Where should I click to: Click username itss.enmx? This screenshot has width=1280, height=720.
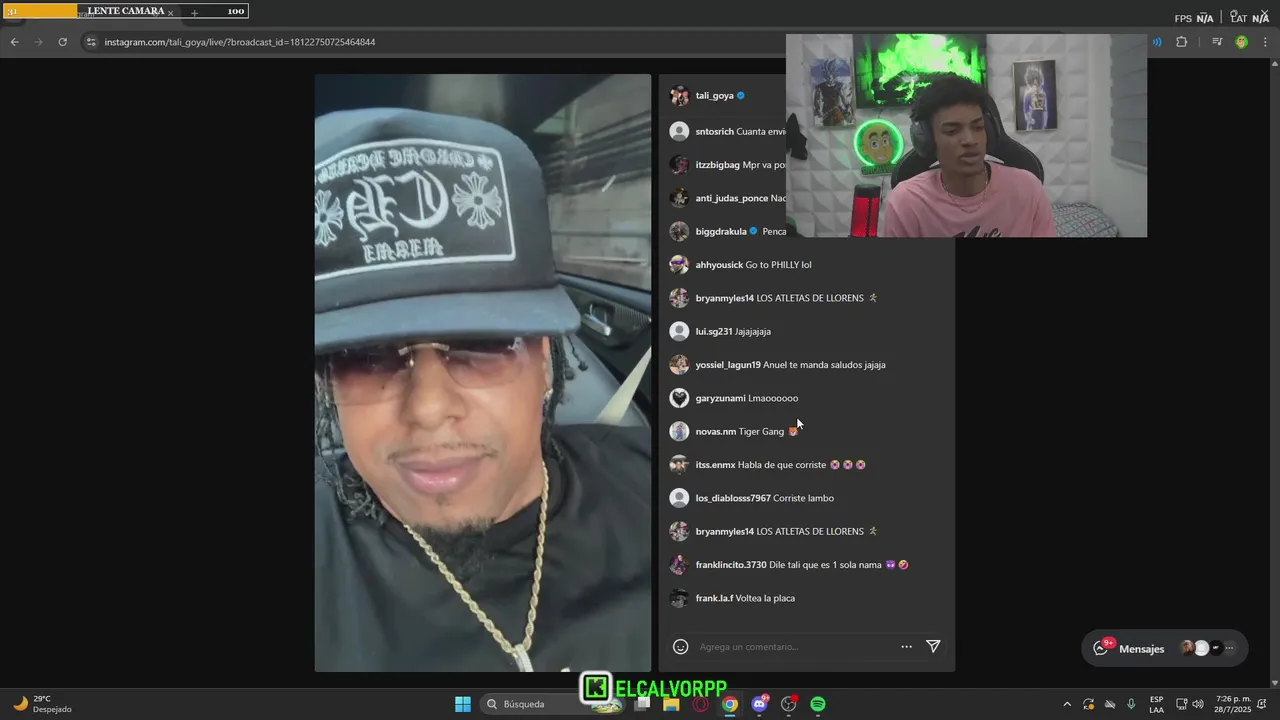(x=715, y=465)
